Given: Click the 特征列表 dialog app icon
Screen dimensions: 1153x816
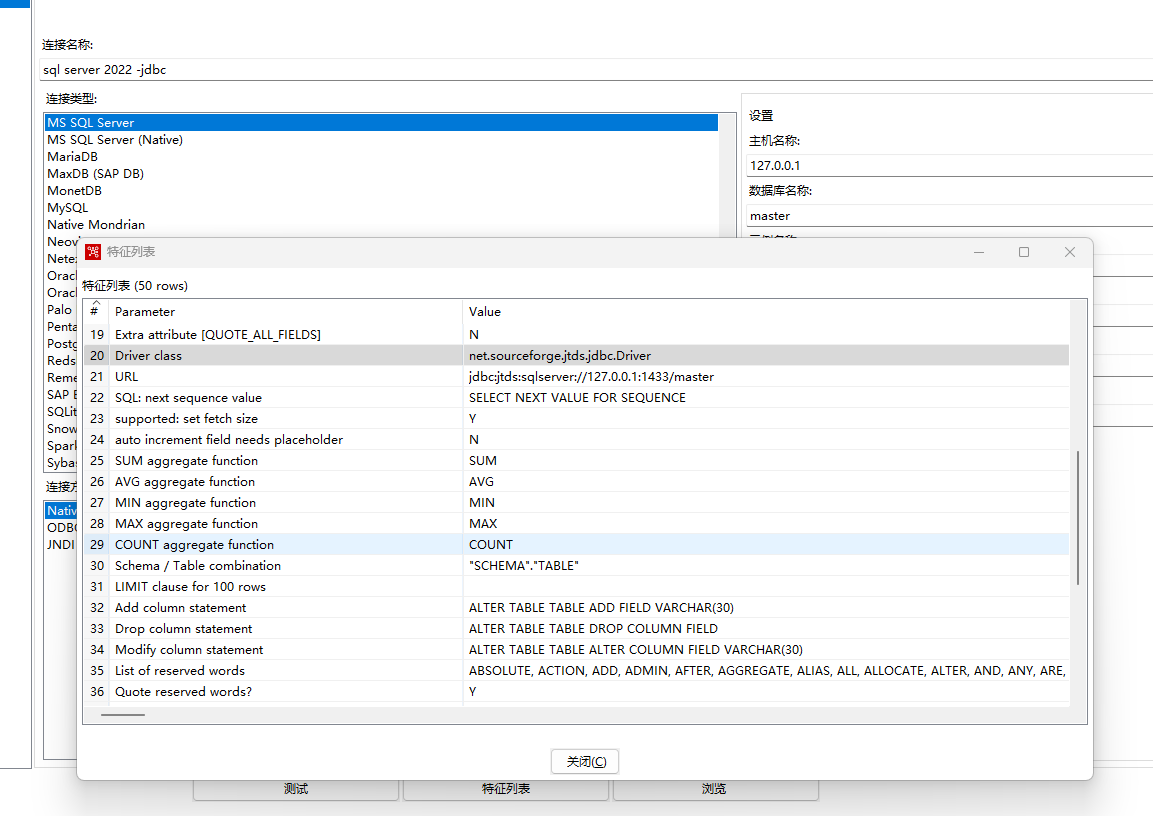Looking at the screenshot, I should 93,252.
